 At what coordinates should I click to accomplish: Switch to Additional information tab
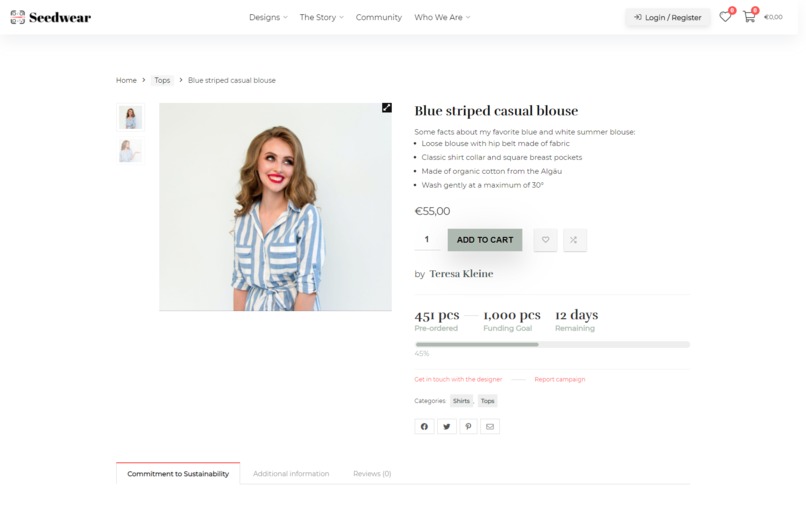[291, 474]
